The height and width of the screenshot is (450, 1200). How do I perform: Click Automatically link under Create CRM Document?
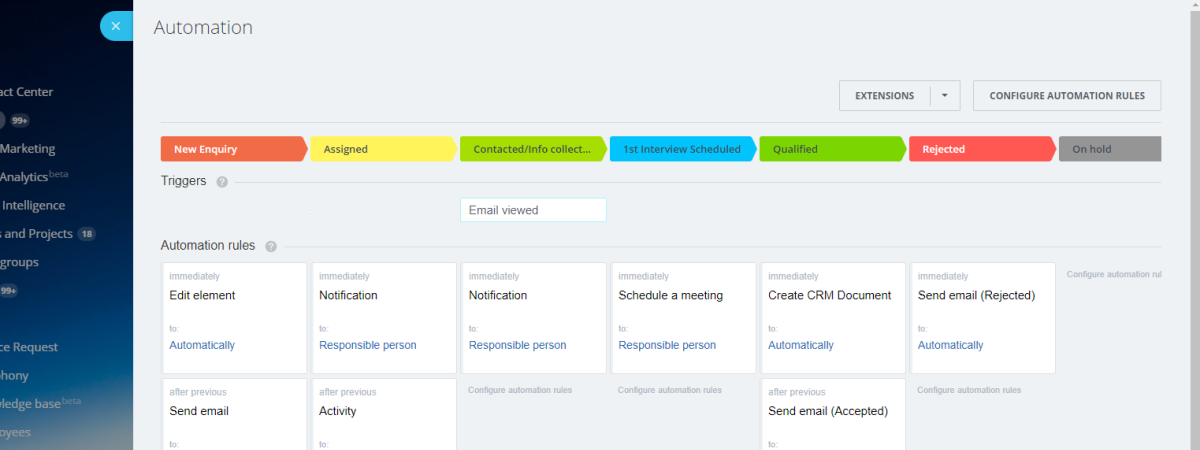pos(801,345)
